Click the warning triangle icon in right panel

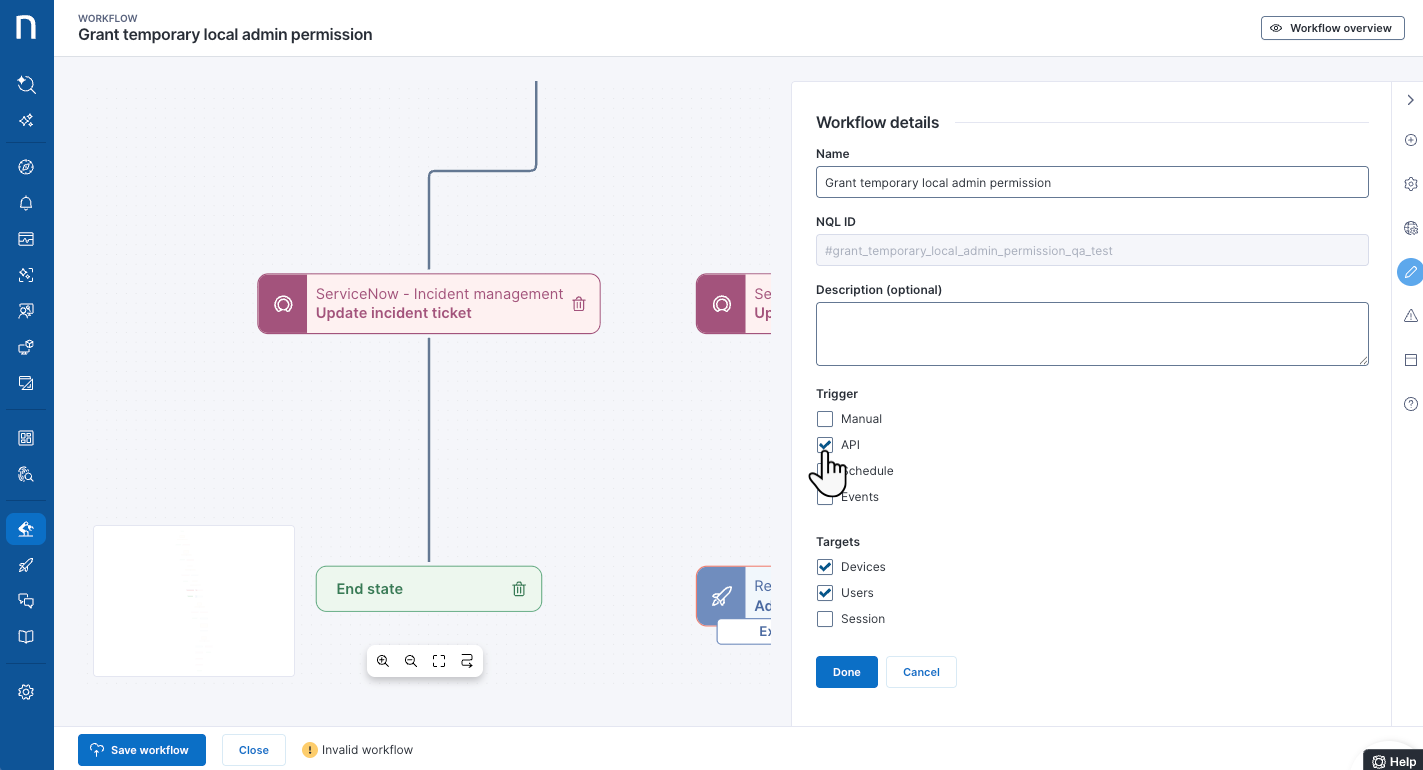(1411, 316)
